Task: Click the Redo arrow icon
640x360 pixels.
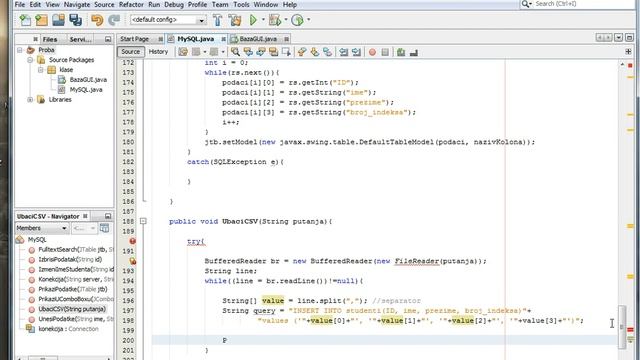Action: click(x=114, y=20)
